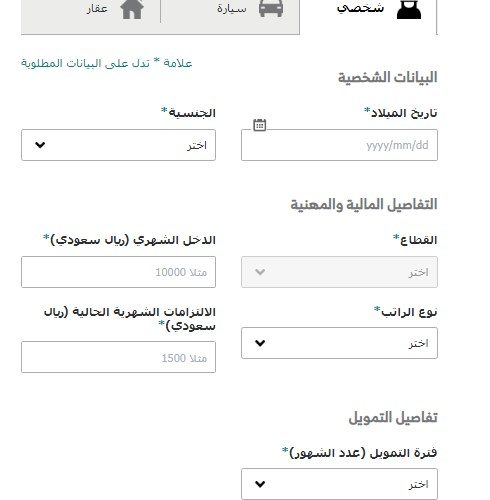Click the salary type chevron arrow

pos(260,343)
